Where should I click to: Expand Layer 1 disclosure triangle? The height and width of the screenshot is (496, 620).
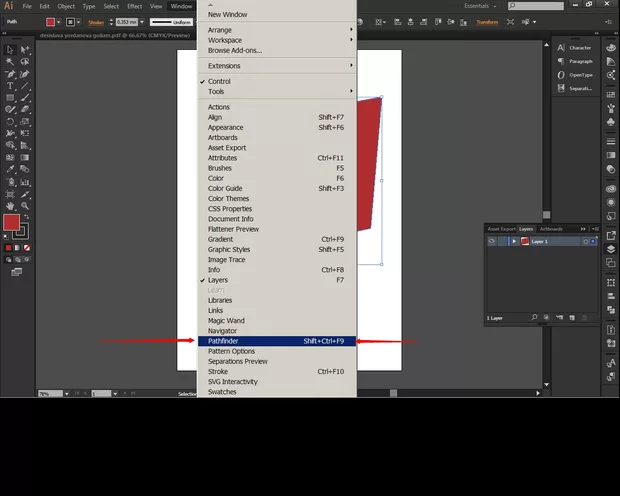(x=514, y=241)
